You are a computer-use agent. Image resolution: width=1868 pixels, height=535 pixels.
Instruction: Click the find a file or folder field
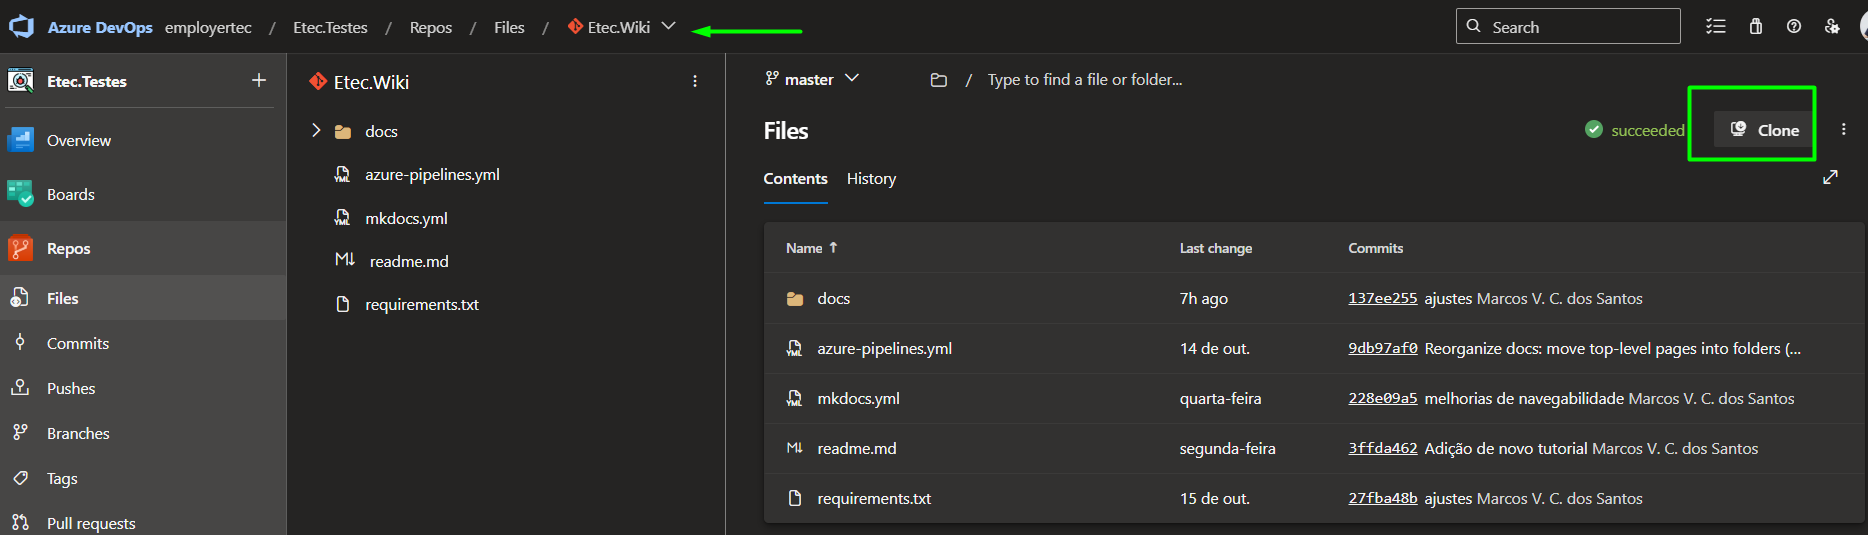(1084, 79)
